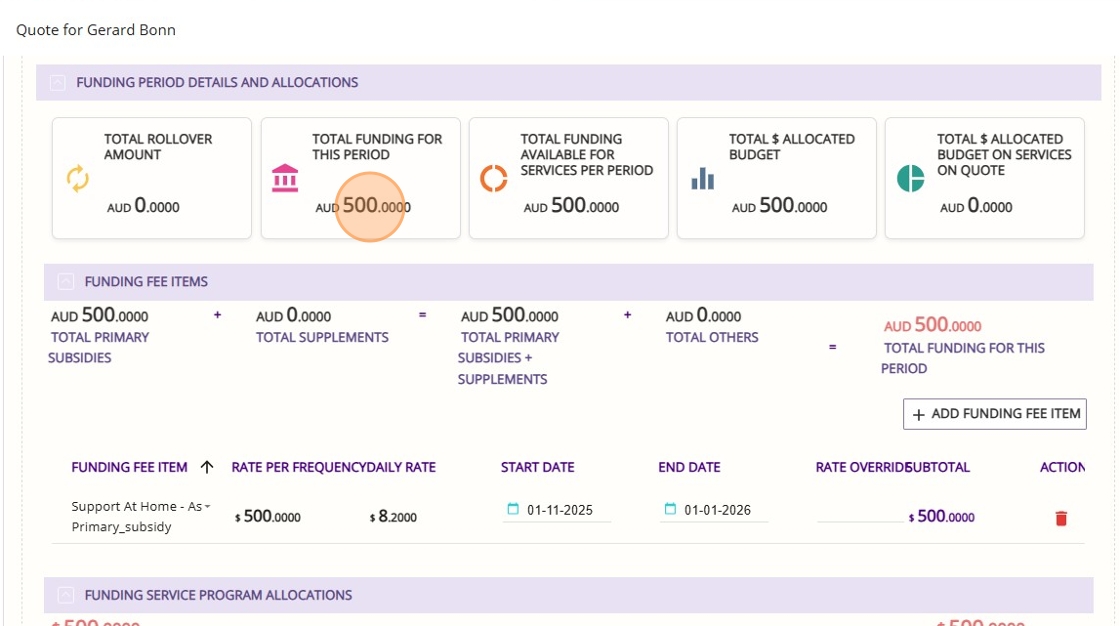Screen dimensions: 1120x626
Task: Open the end date calendar picker icon
Action: (671, 509)
